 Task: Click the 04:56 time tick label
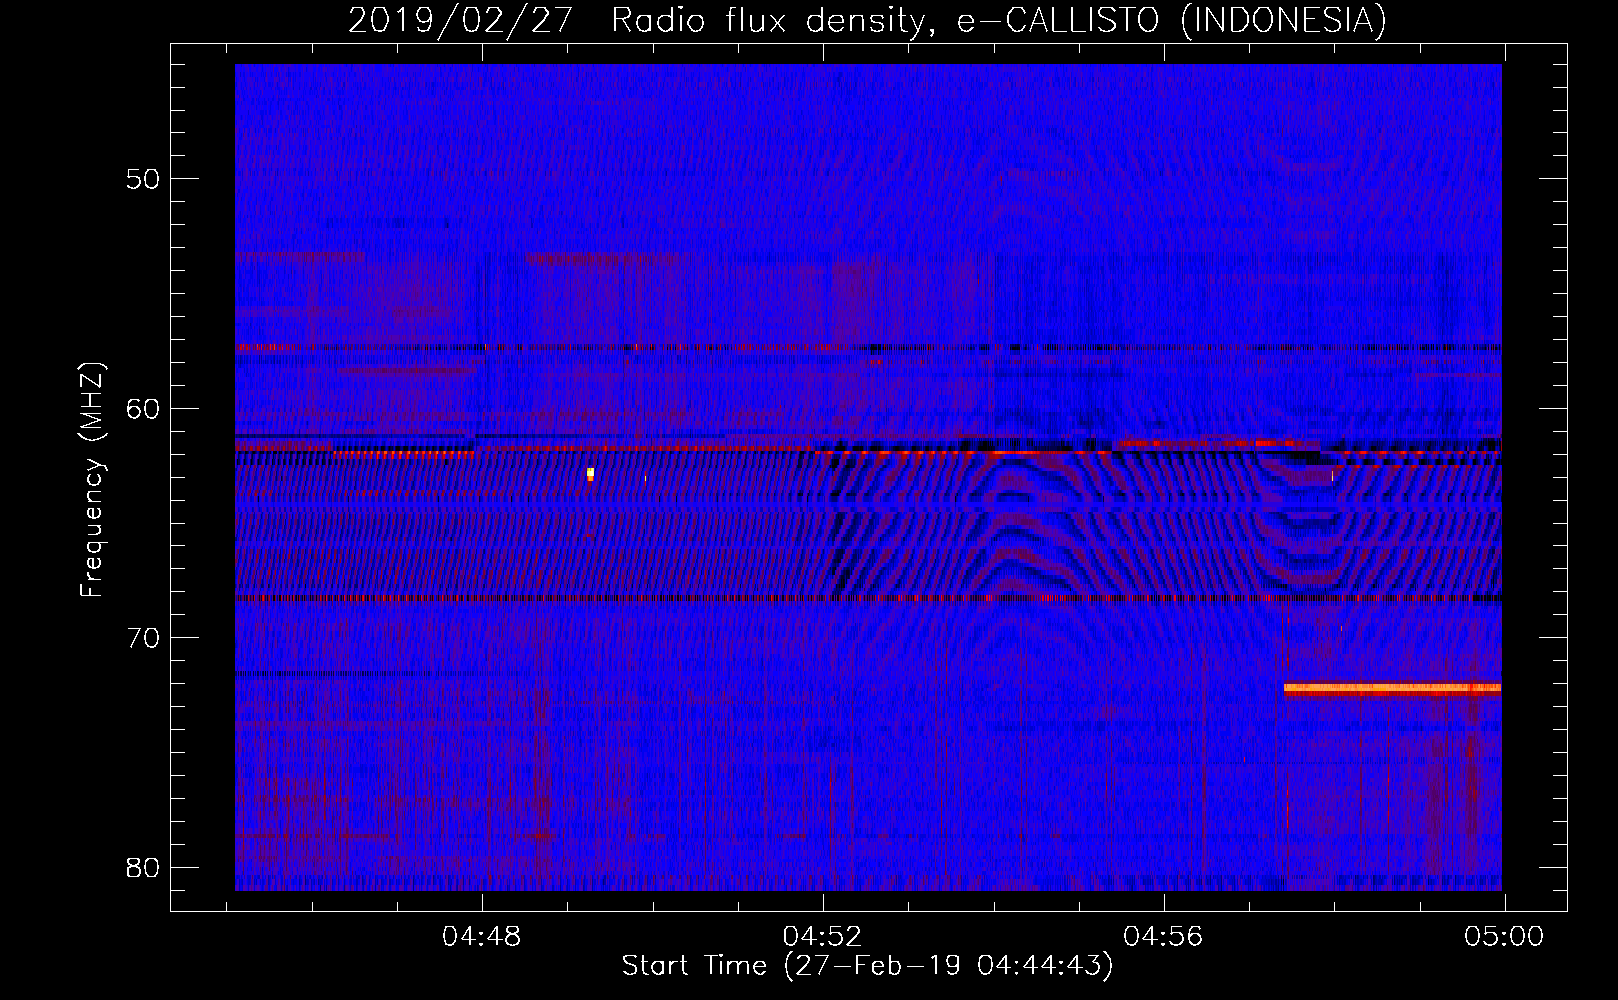pos(1163,937)
